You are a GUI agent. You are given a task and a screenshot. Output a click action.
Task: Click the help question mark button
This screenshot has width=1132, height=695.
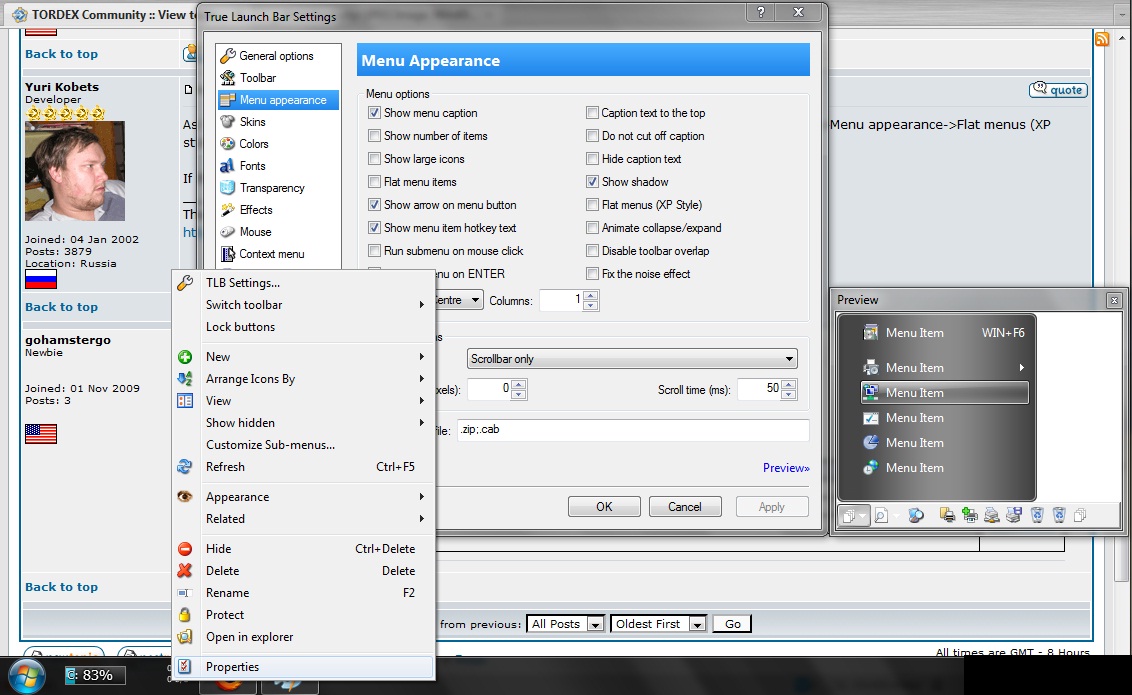tap(761, 12)
